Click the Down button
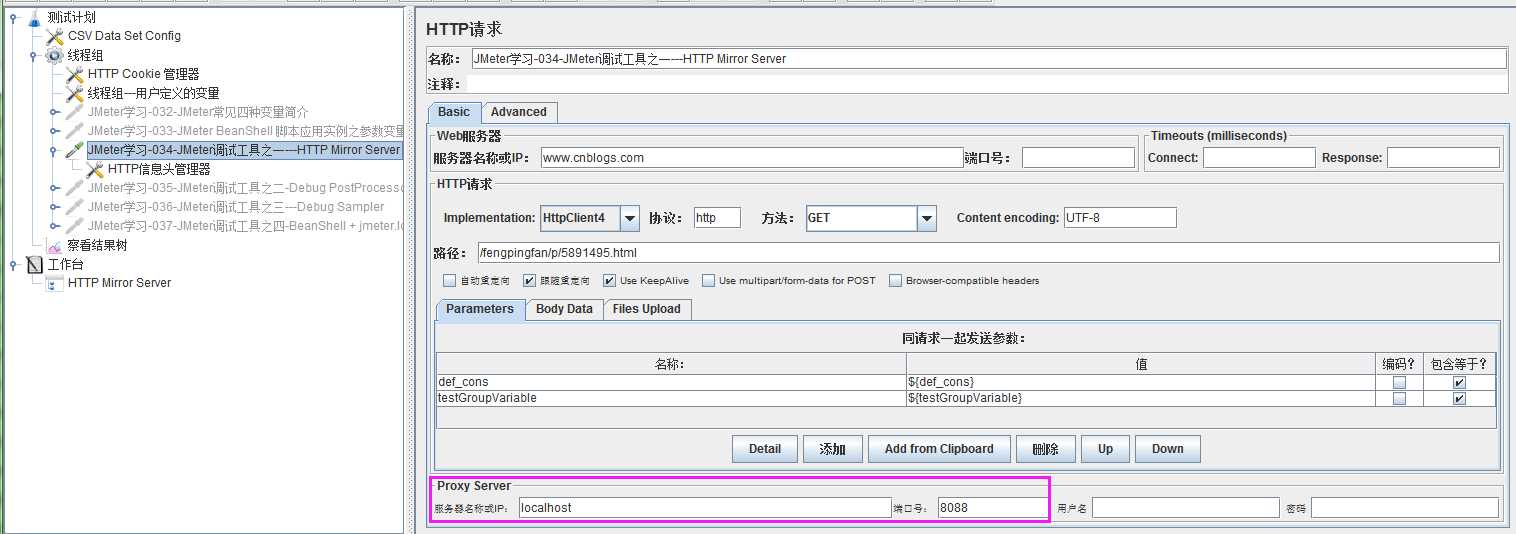Screen dimensions: 1516x534 point(1168,449)
